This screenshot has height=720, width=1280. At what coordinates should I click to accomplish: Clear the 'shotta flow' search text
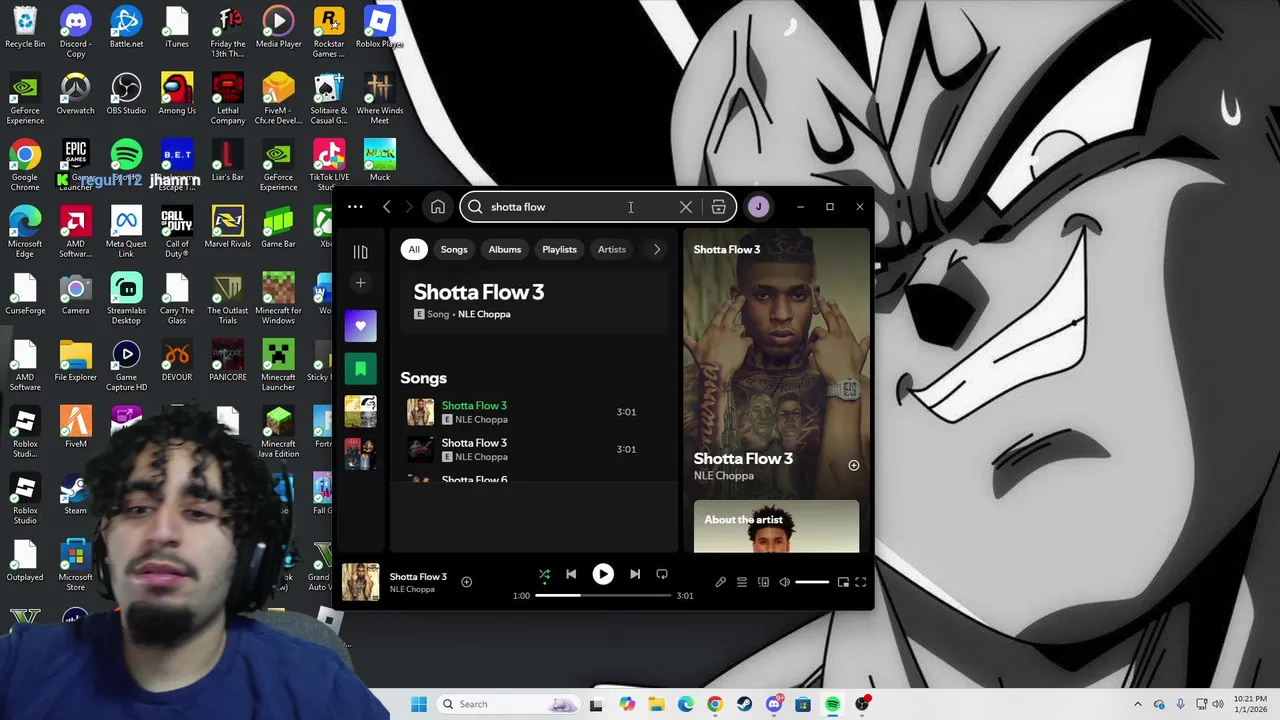[x=686, y=207]
